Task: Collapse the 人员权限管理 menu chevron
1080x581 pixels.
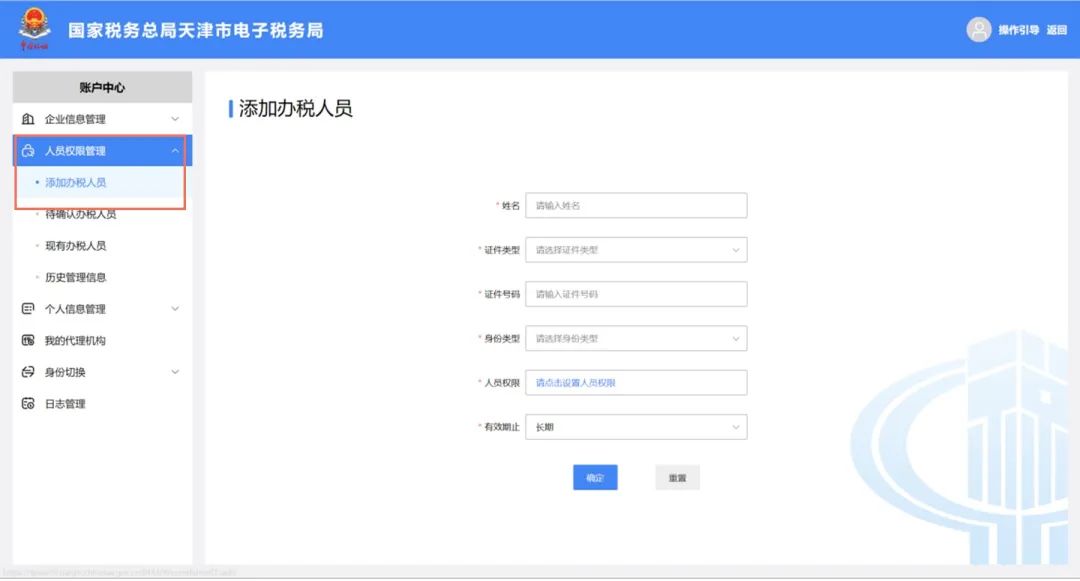Action: pos(175,151)
